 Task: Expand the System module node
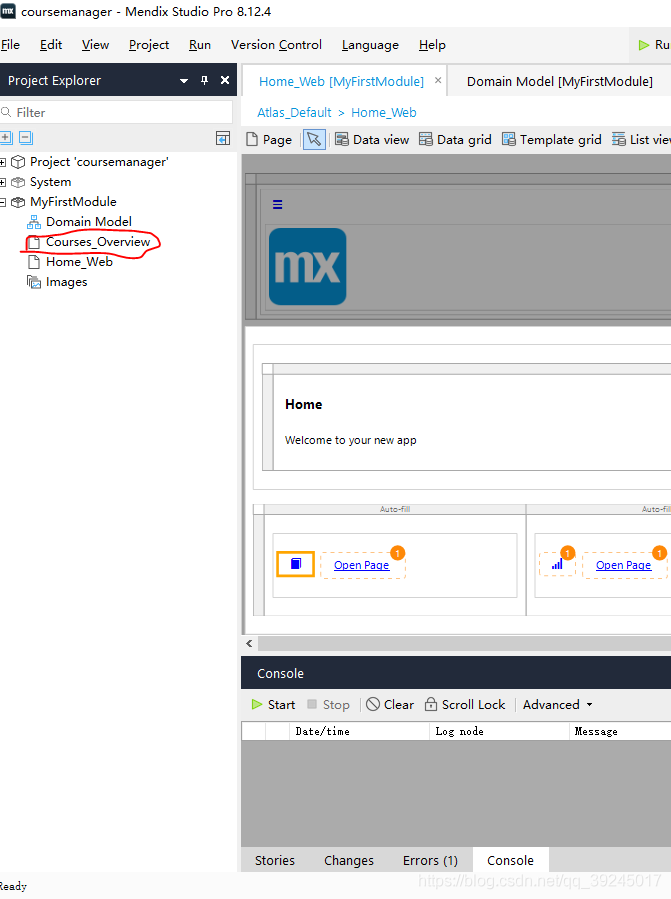tap(4, 182)
